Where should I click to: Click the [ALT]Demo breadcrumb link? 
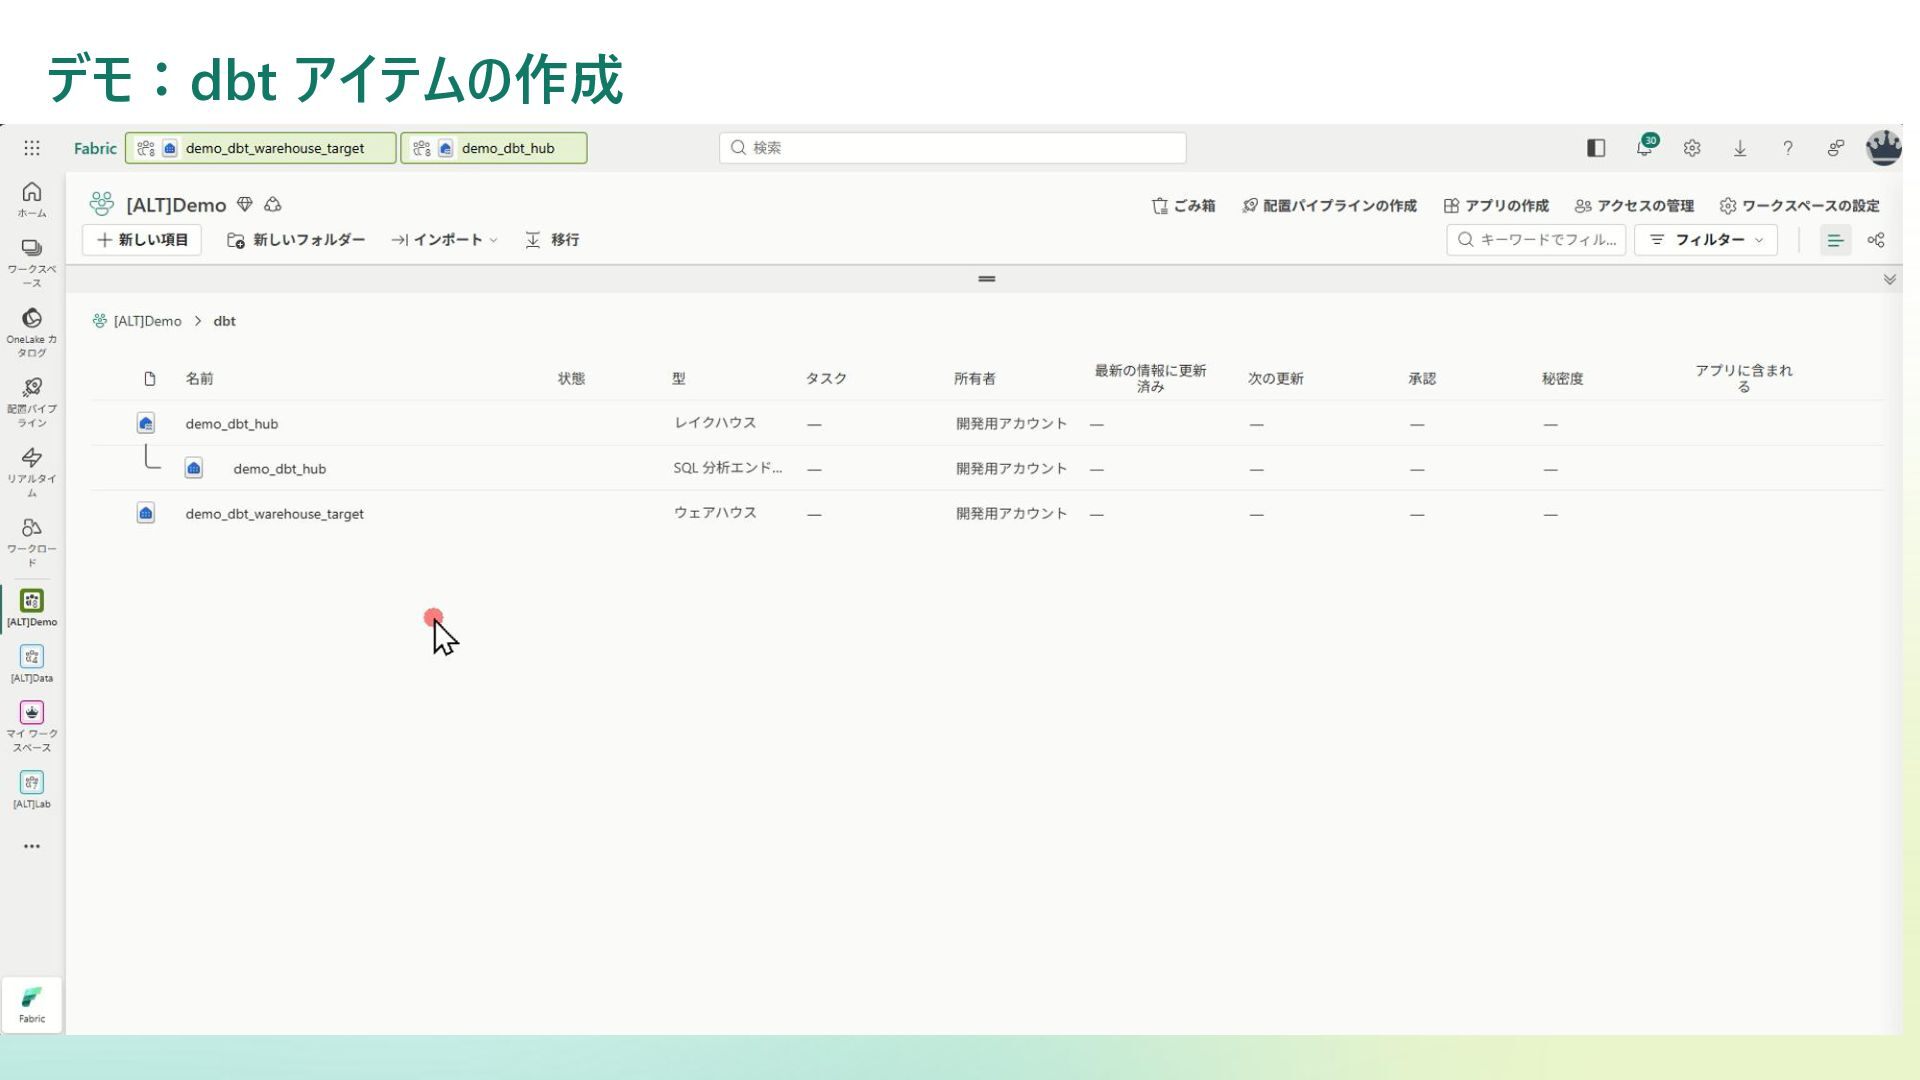tap(147, 321)
